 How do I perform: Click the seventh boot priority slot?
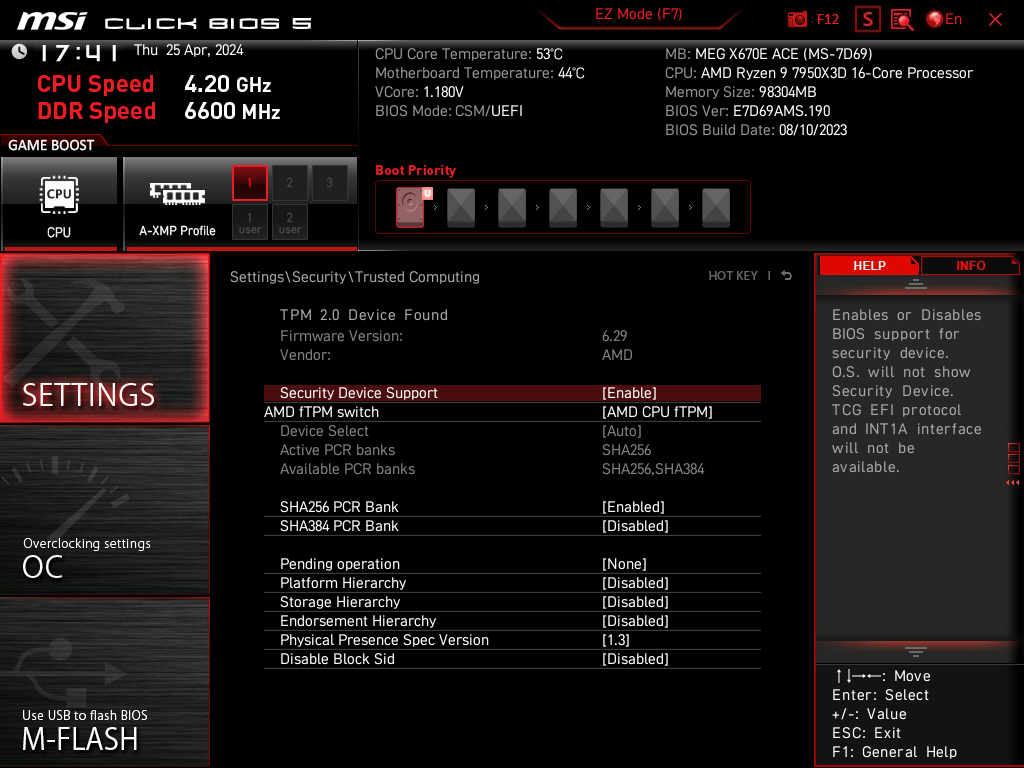tap(716, 208)
